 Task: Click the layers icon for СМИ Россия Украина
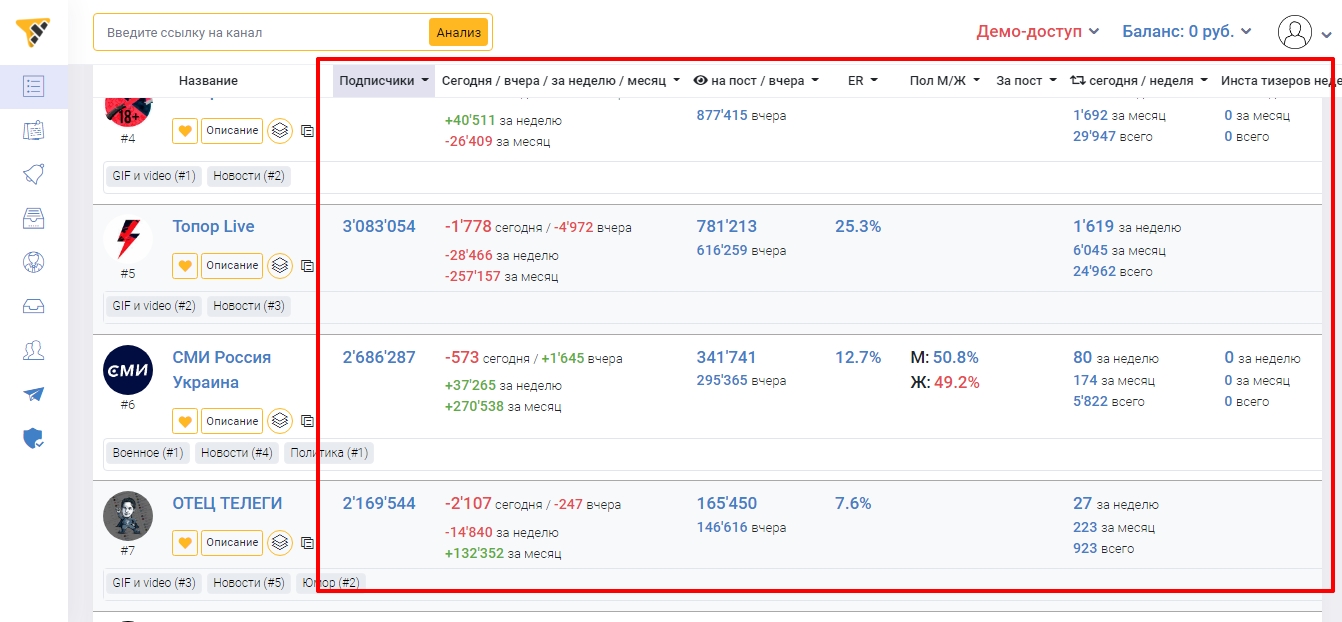coord(280,421)
